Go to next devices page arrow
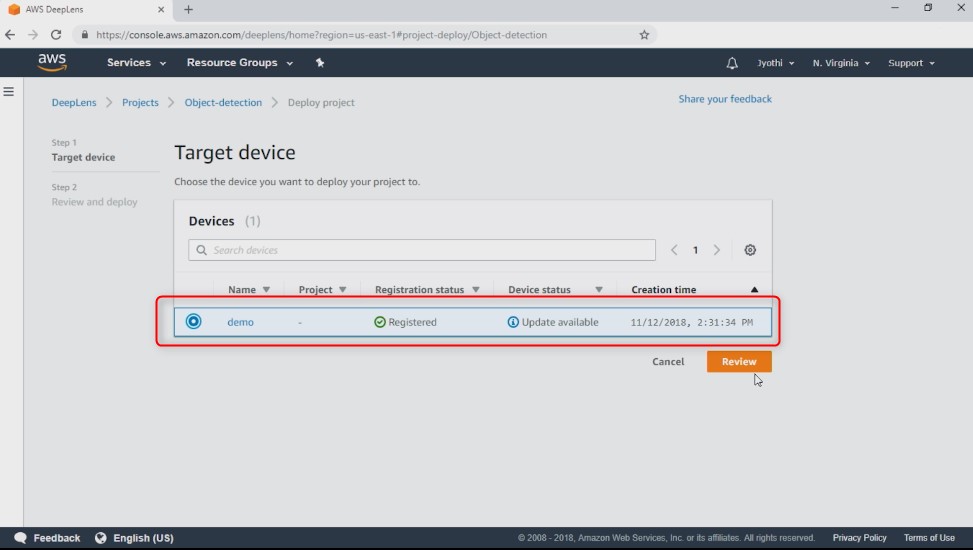This screenshot has height=550, width=973. pos(717,250)
